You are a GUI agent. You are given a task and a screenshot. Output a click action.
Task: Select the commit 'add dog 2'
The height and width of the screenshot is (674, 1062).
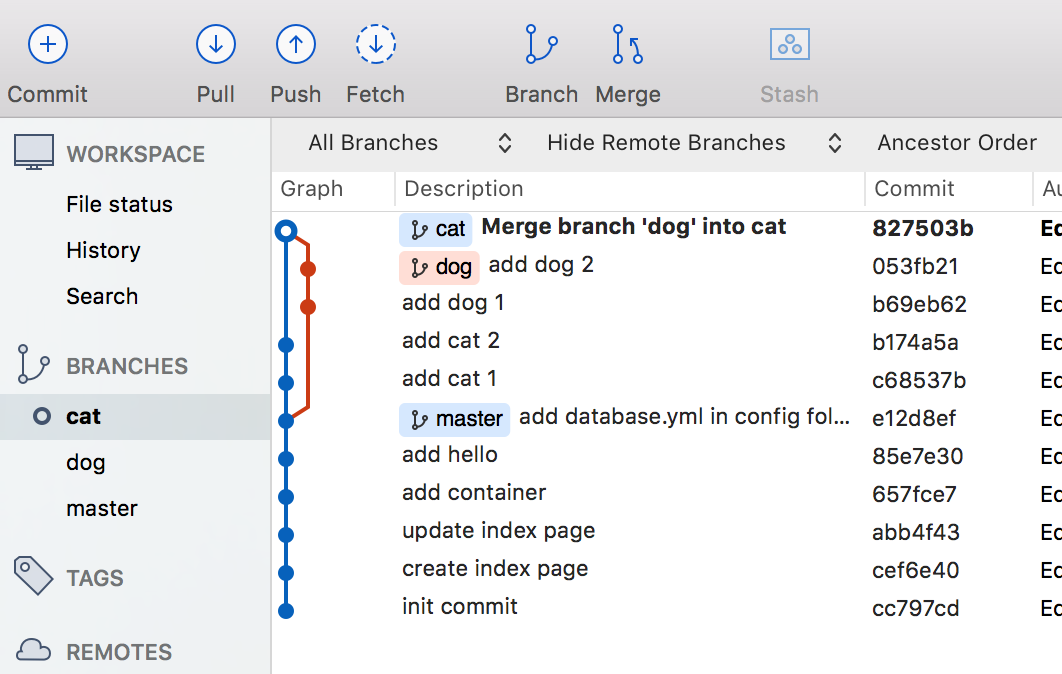coord(541,266)
